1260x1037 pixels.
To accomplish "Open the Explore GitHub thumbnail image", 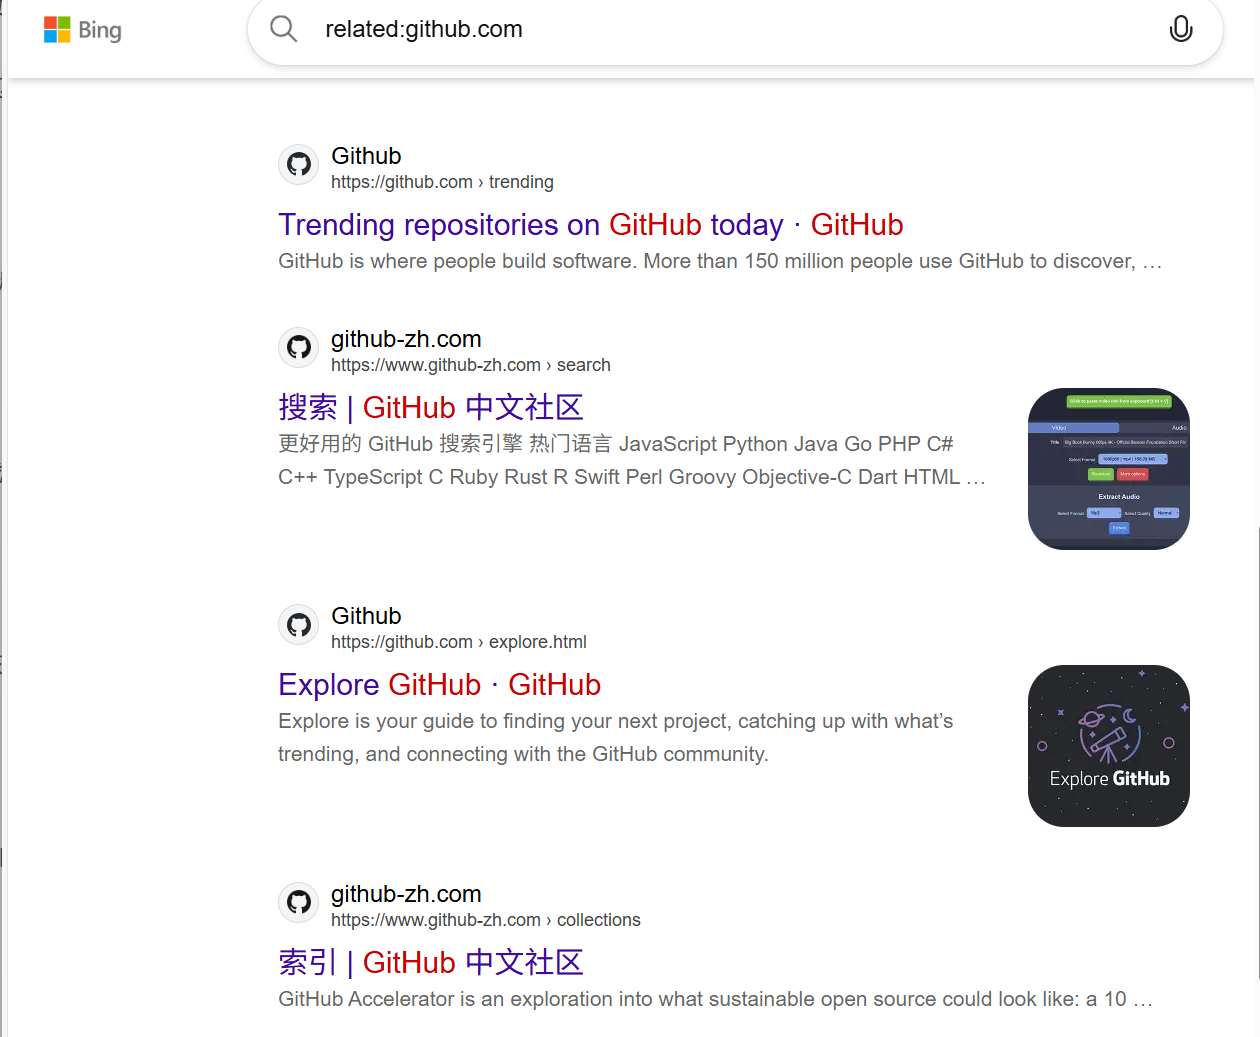I will pos(1109,746).
